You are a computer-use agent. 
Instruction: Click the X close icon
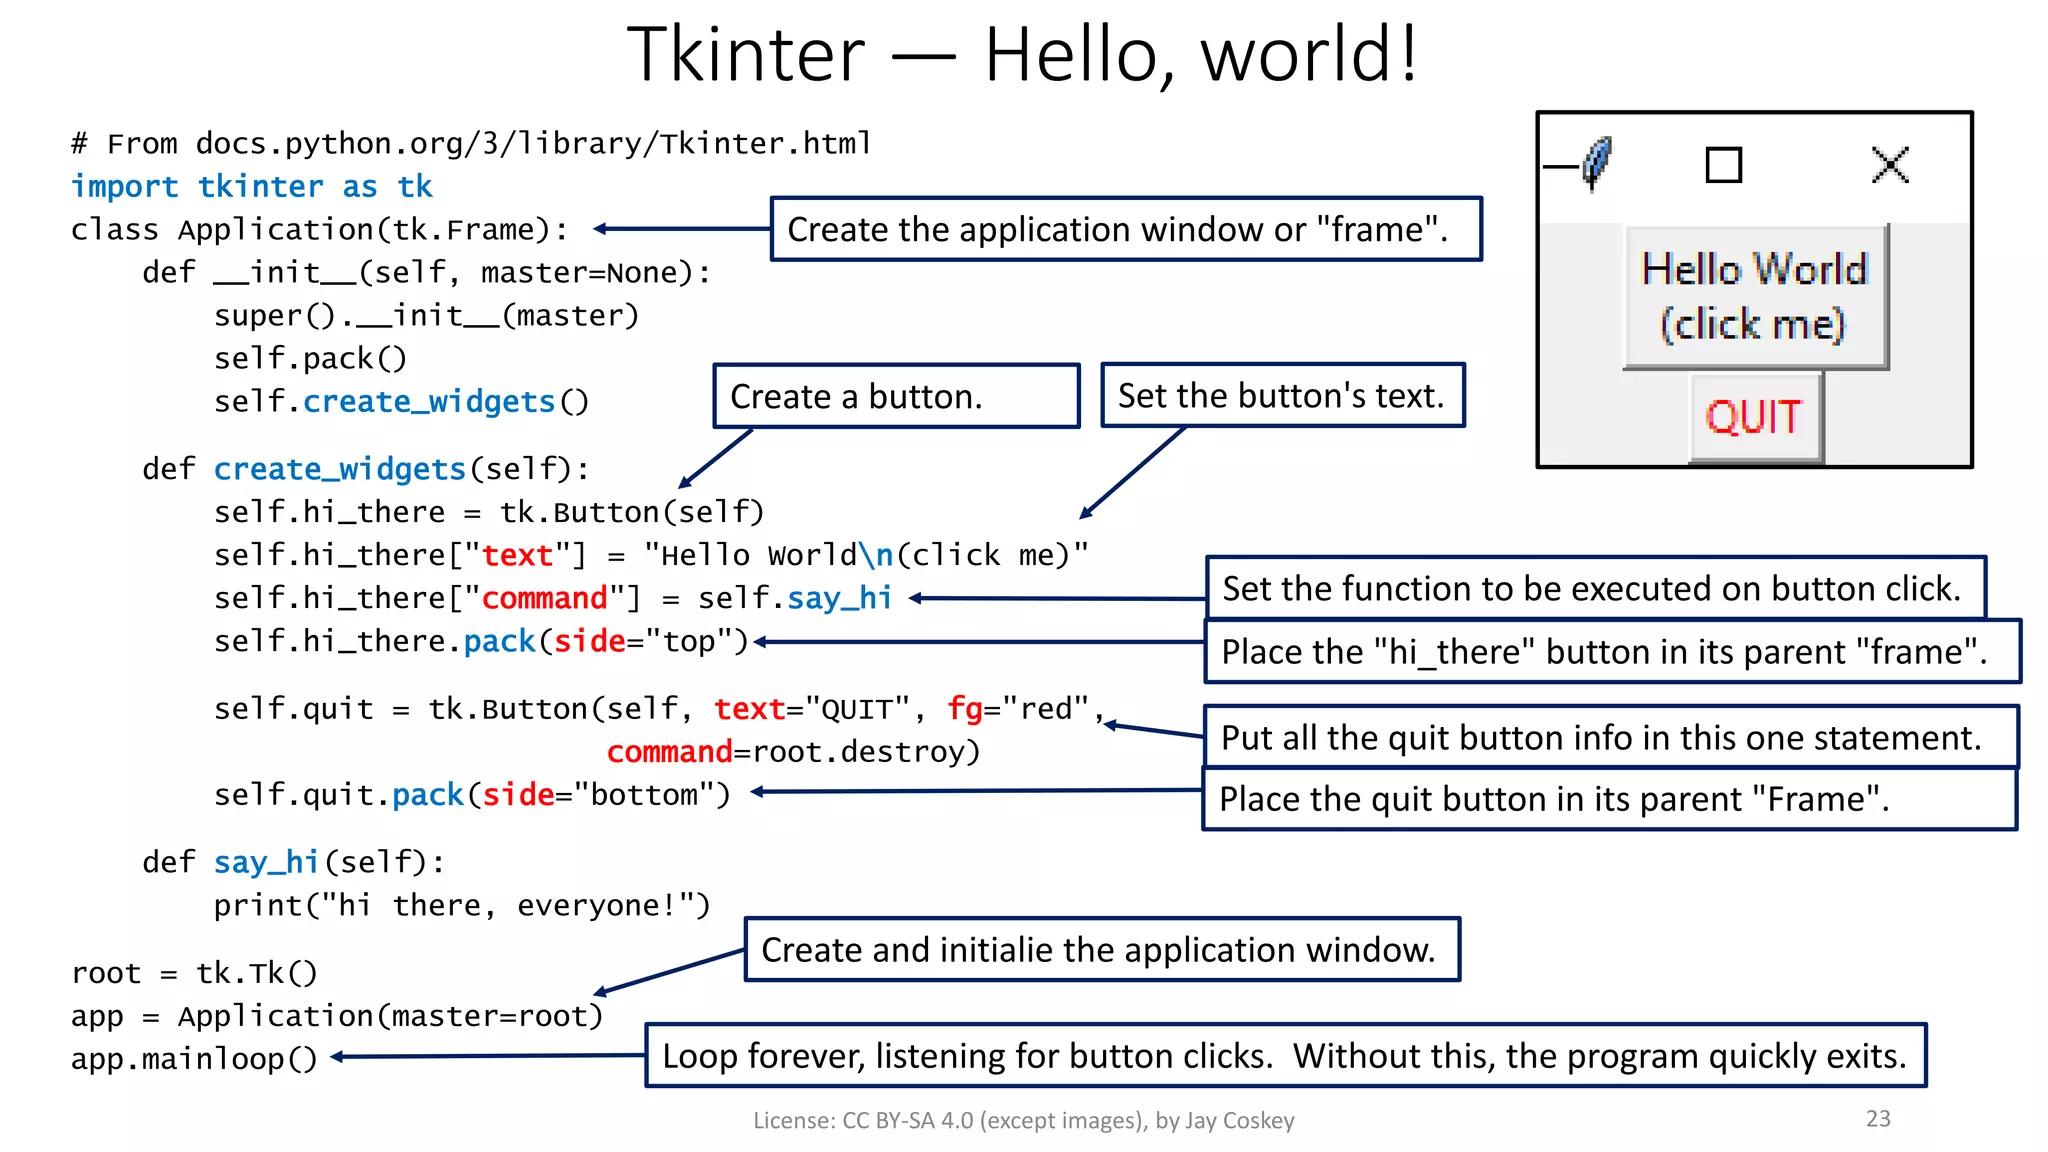tap(1889, 165)
